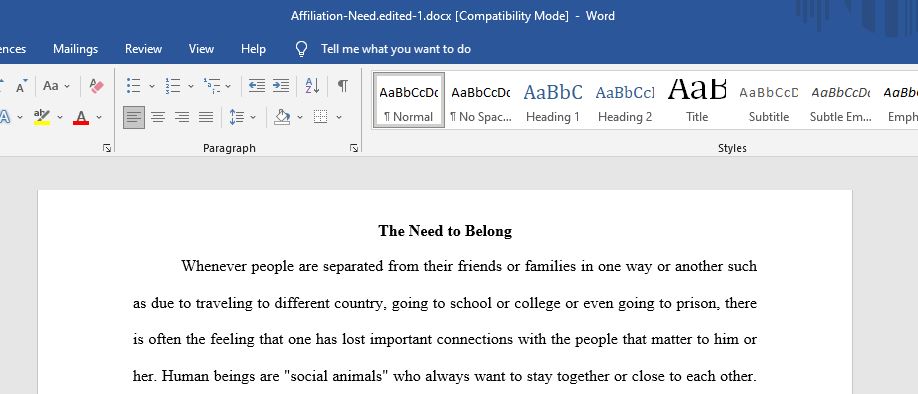Insert a bulleted list

(x=133, y=86)
